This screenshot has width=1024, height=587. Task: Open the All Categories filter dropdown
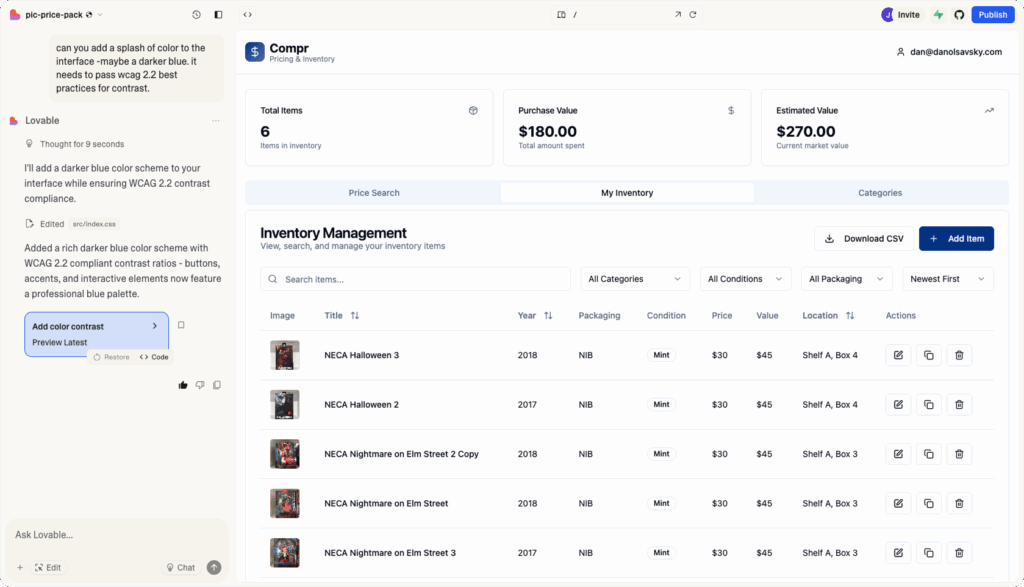[x=635, y=279]
